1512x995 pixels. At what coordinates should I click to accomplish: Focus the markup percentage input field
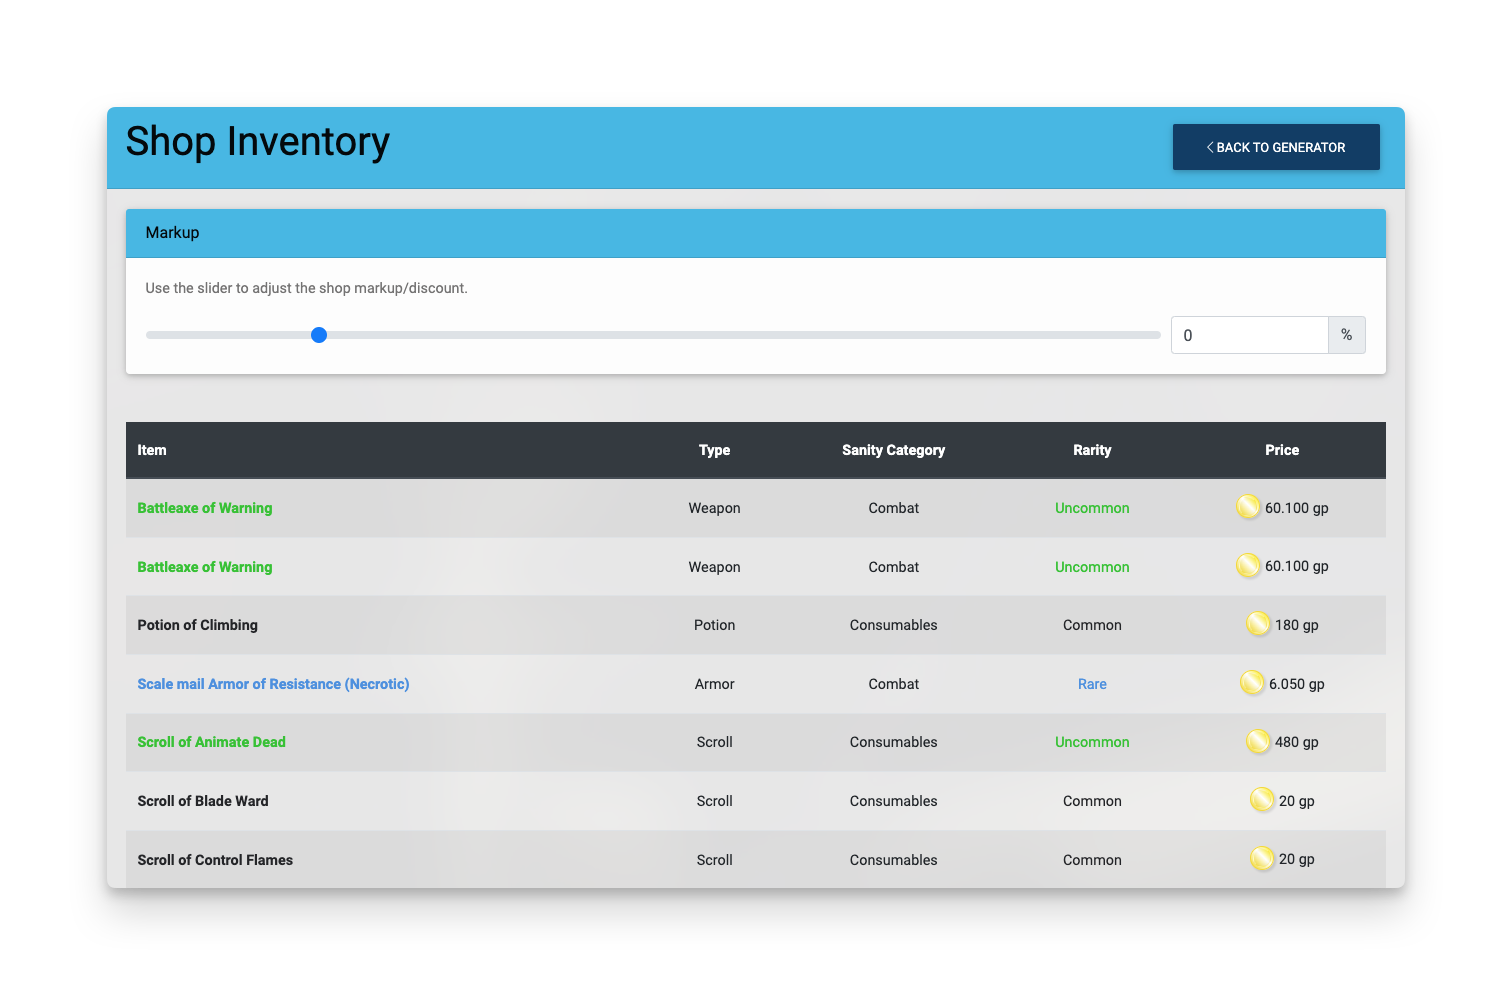tap(1249, 335)
